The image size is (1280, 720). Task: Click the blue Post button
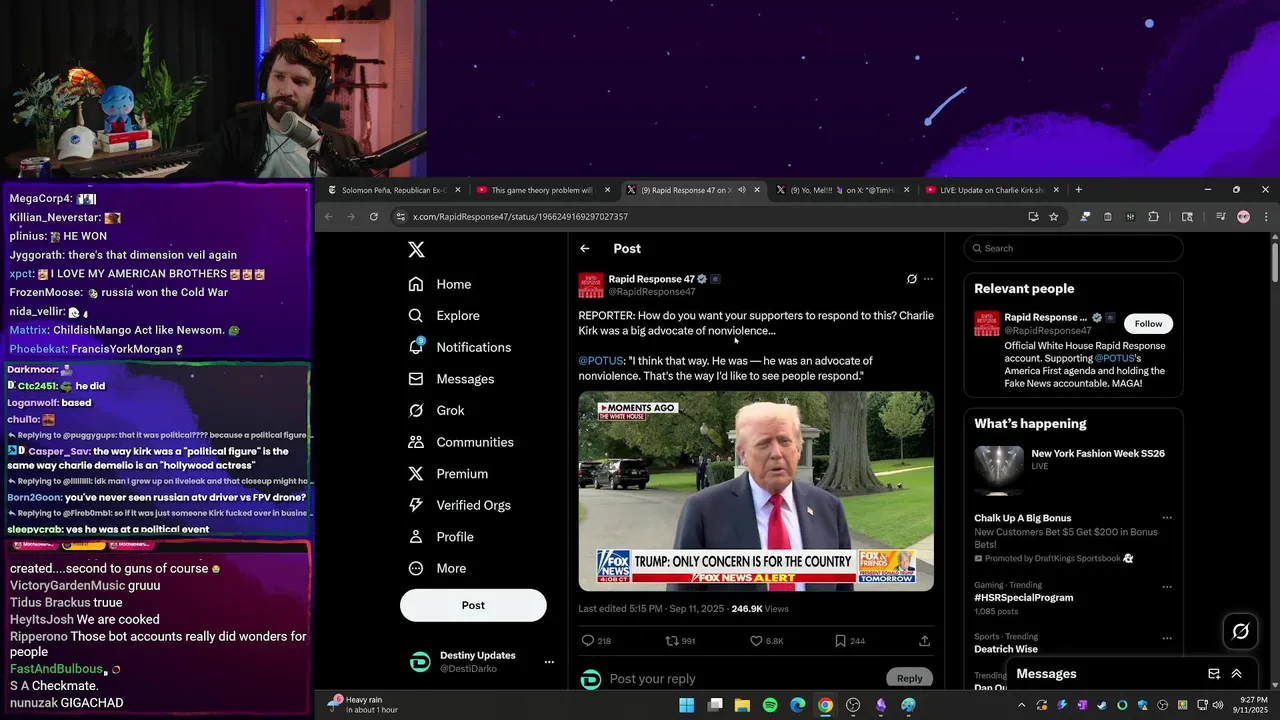click(473, 605)
